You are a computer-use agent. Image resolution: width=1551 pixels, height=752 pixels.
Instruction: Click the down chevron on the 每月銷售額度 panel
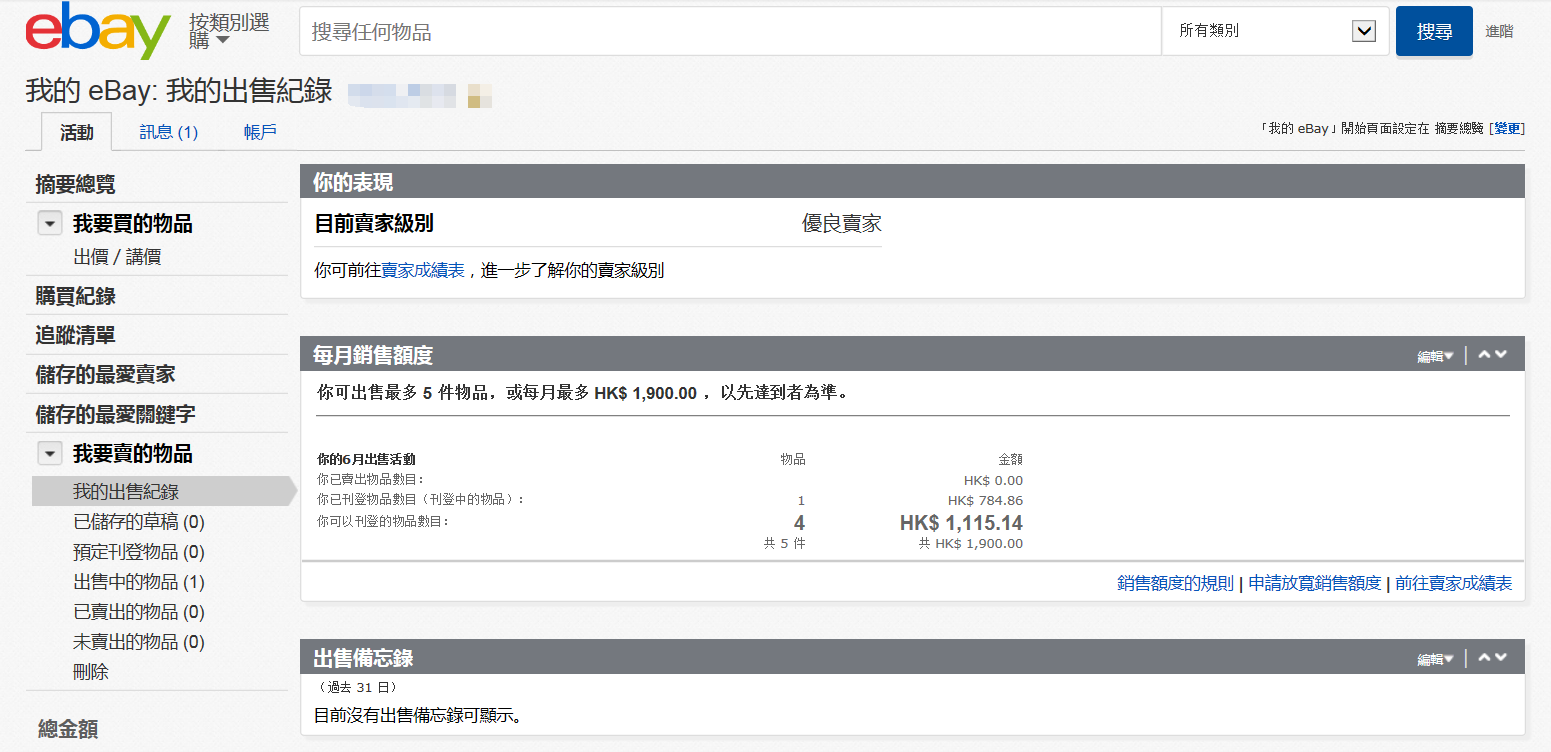1501,354
